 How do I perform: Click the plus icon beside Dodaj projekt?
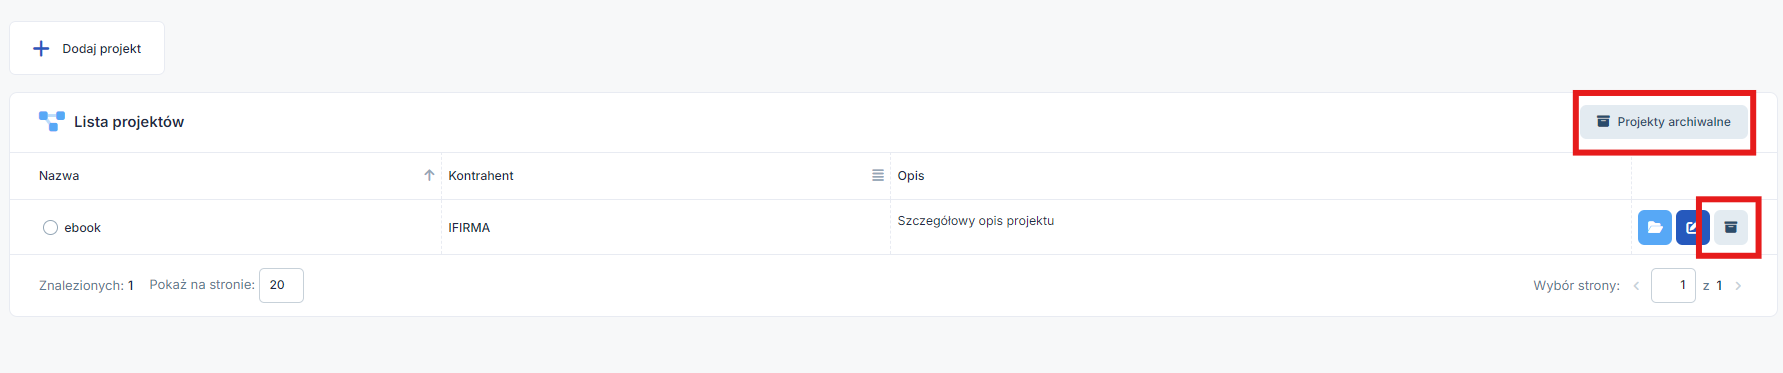pos(41,48)
